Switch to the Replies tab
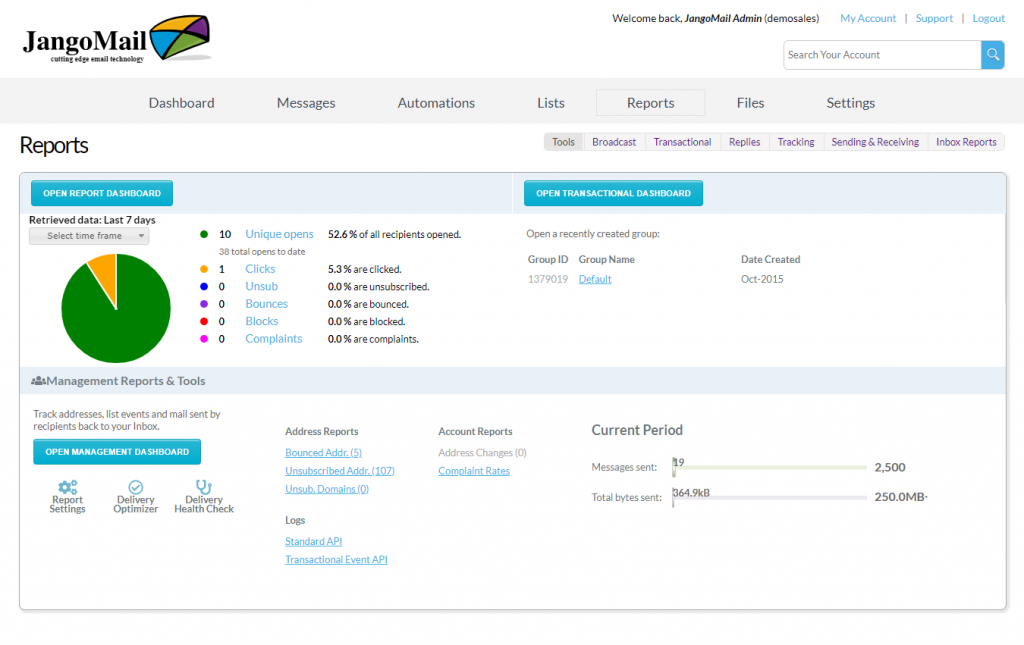The width and height of the screenshot is (1024, 645). tap(744, 142)
